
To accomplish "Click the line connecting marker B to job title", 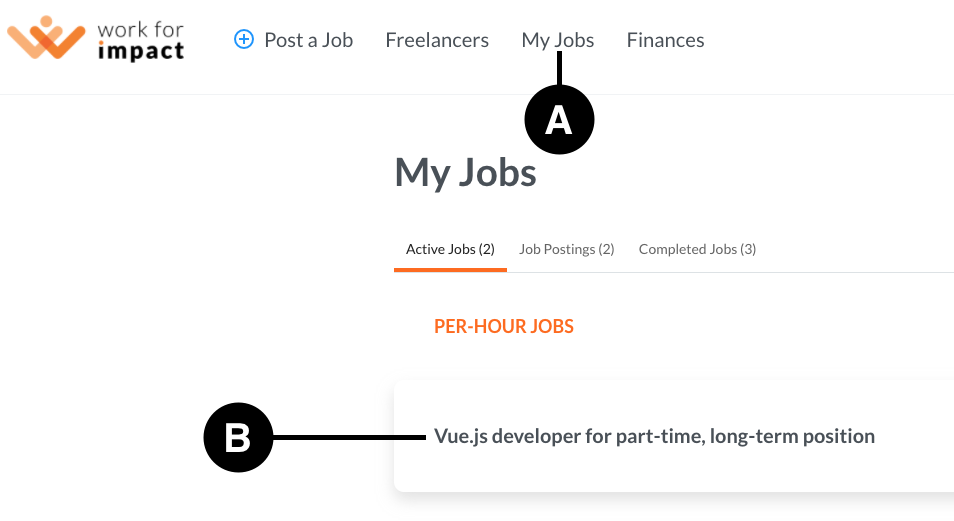I will tap(349, 437).
